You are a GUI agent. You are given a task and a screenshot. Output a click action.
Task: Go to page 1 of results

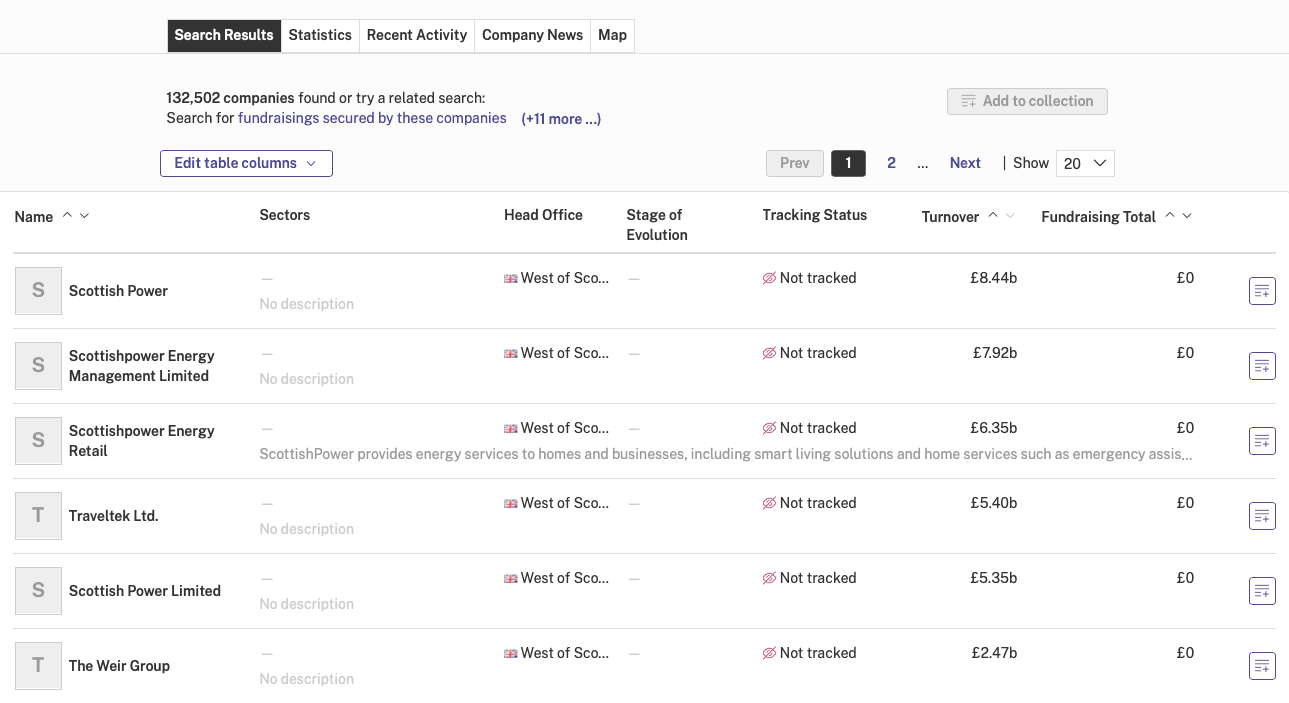[848, 163]
